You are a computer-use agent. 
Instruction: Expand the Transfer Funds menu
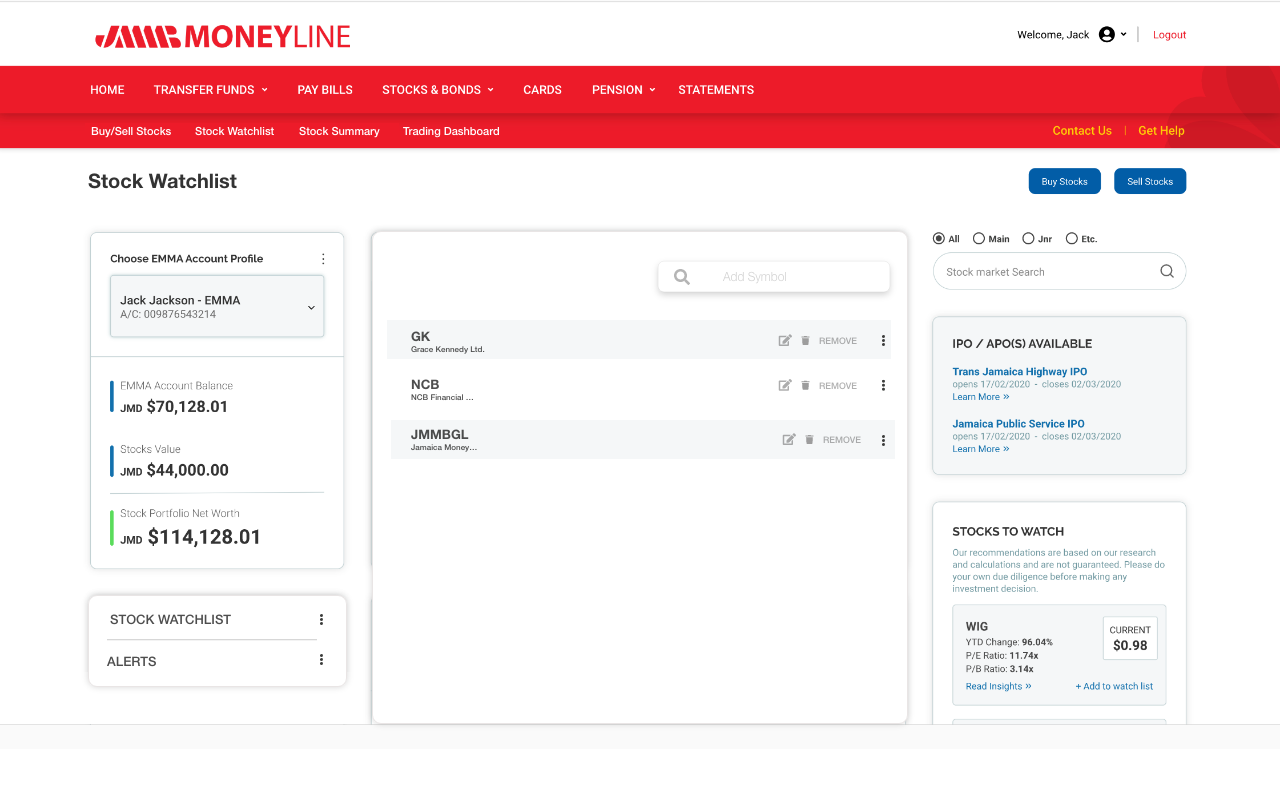211,89
